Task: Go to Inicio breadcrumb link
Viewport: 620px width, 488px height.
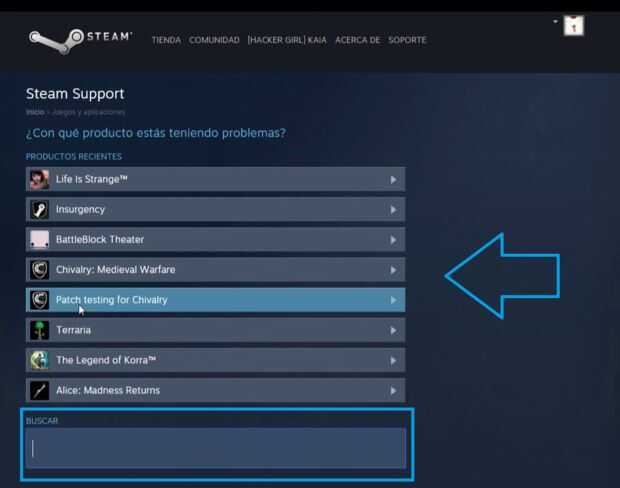Action: pyautogui.click(x=35, y=112)
